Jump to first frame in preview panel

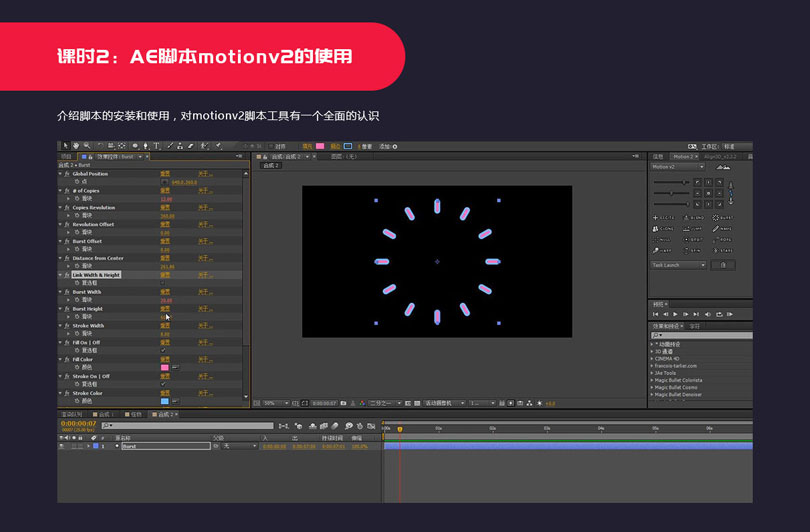click(x=656, y=314)
